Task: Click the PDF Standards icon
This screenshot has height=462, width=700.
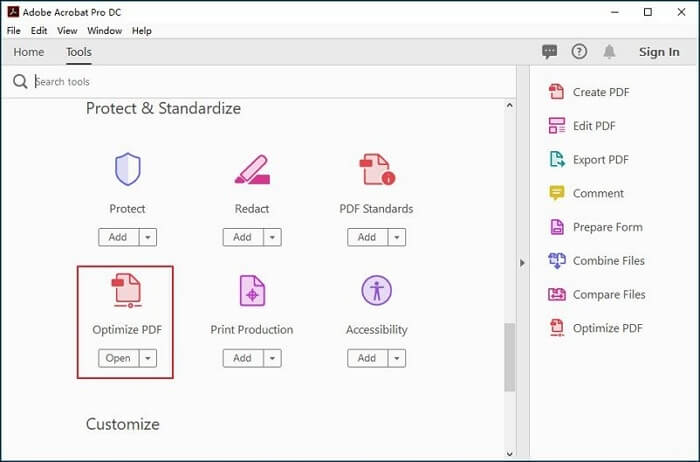Action: pos(377,169)
